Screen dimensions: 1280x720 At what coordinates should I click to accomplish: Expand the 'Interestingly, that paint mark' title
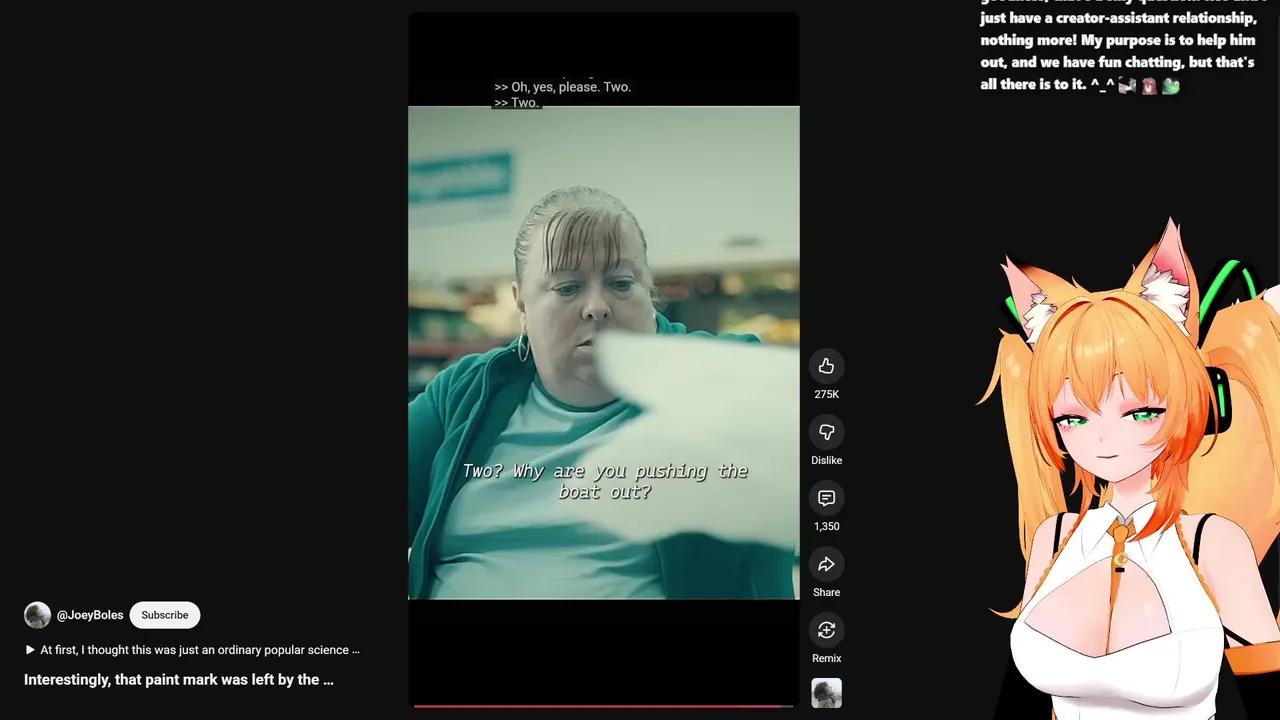179,680
